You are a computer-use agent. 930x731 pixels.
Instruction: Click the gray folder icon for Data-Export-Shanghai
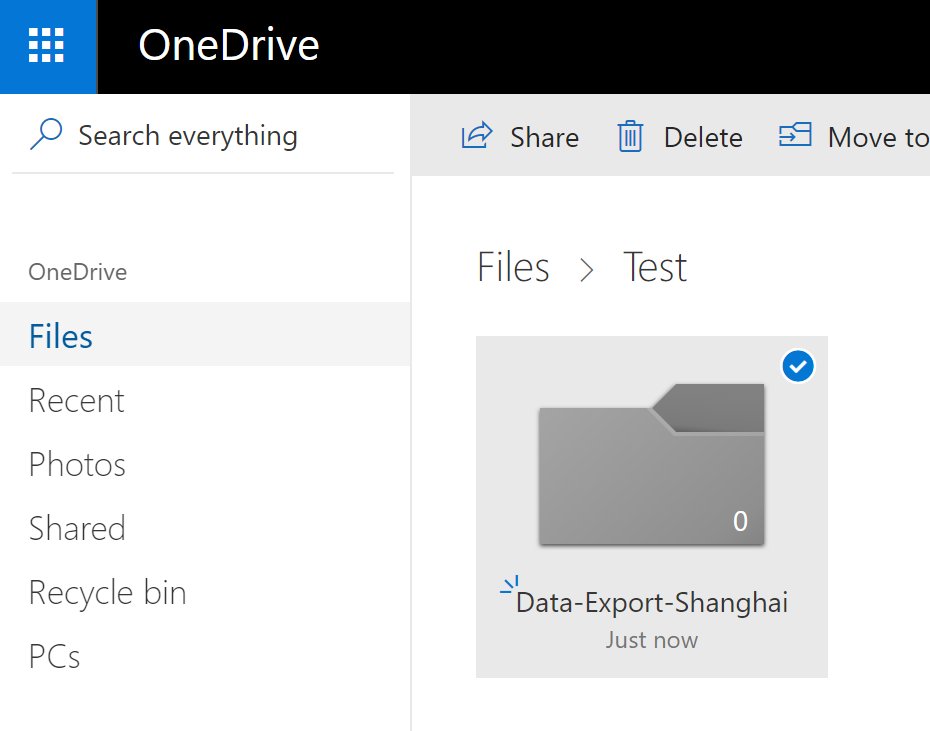pos(651,465)
